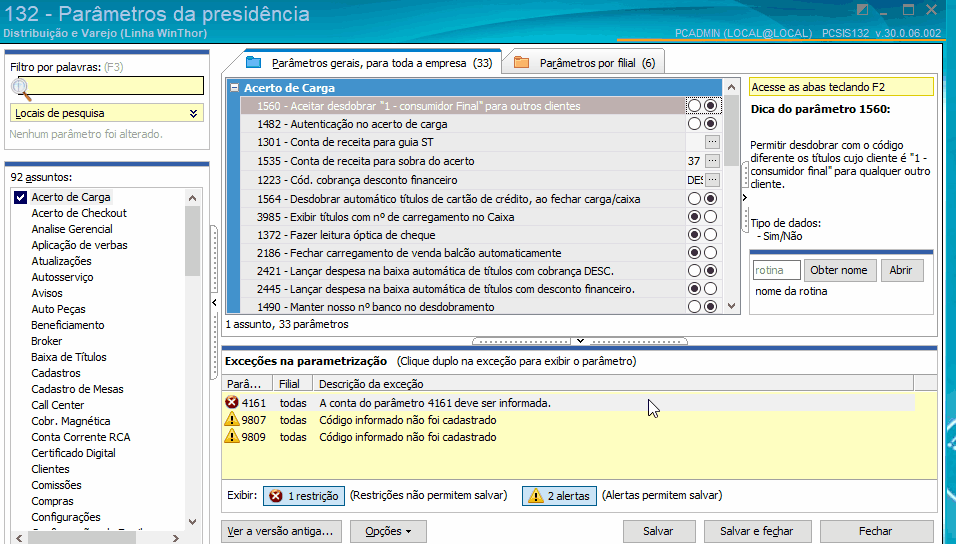Click scroll up arrow of subjects list

tap(193, 198)
